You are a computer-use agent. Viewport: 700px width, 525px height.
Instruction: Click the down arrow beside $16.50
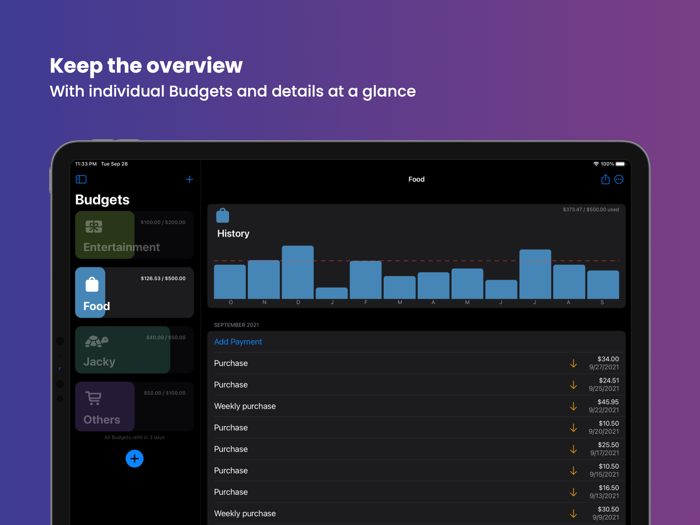(x=573, y=492)
